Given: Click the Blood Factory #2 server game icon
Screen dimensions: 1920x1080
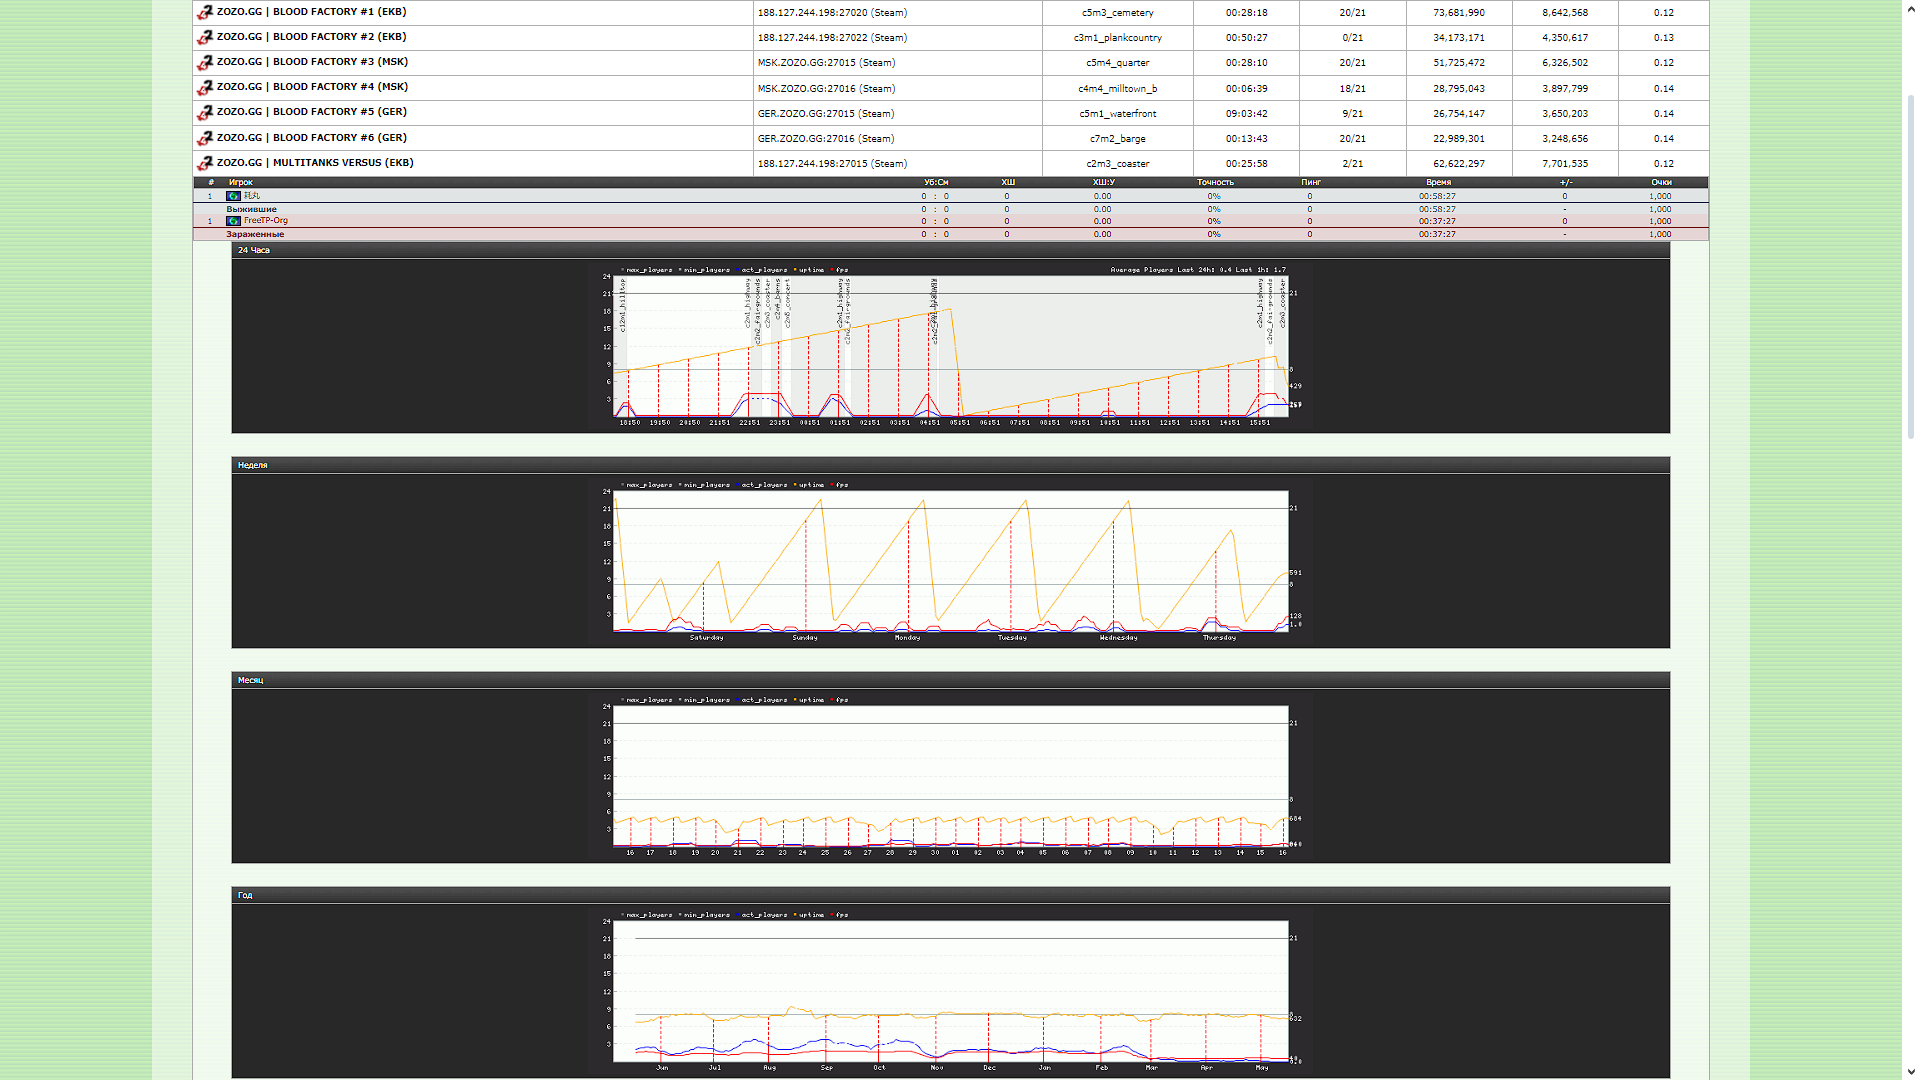Looking at the screenshot, I should pyautogui.click(x=205, y=38).
